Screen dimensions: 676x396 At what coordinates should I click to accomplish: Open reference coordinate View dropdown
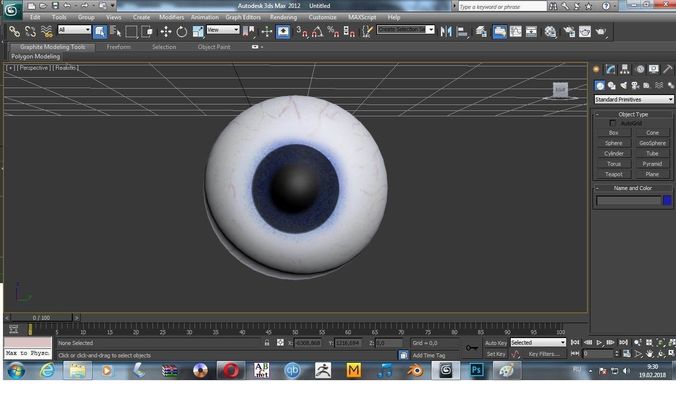[x=223, y=29]
